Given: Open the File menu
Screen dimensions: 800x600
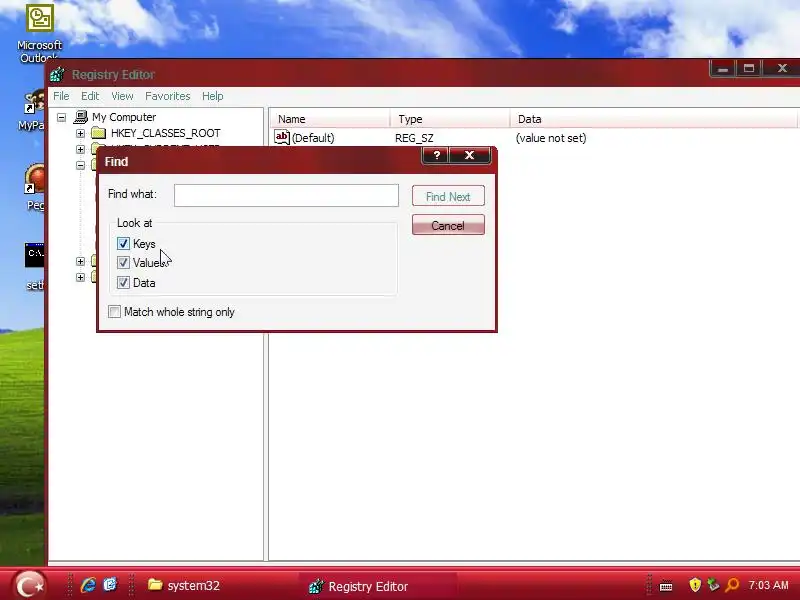Looking at the screenshot, I should click(61, 96).
